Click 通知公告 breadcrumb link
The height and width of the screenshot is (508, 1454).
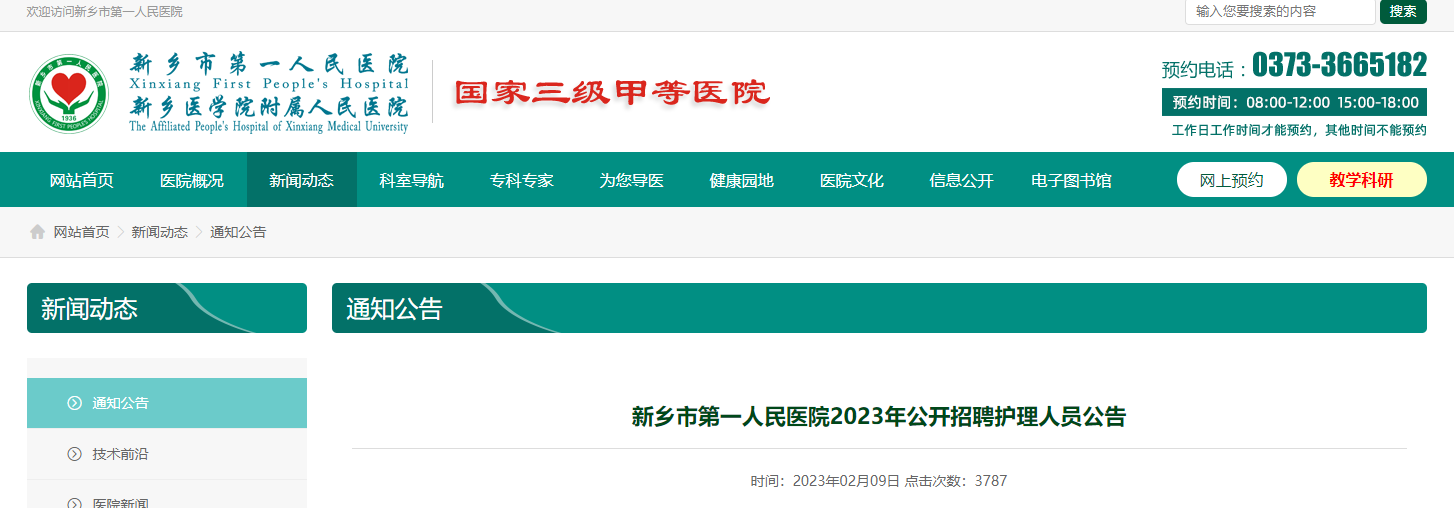(x=238, y=232)
